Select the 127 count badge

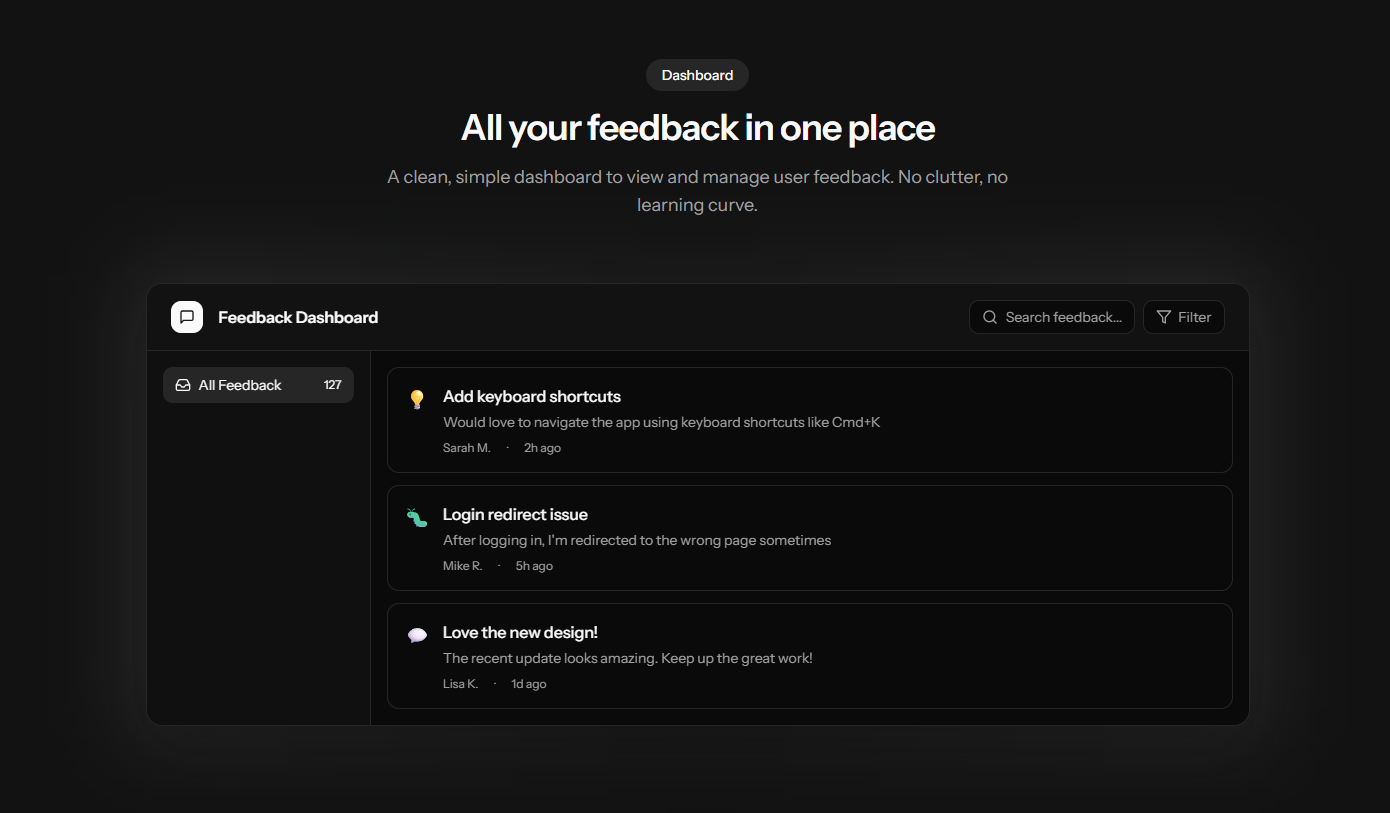pos(332,385)
